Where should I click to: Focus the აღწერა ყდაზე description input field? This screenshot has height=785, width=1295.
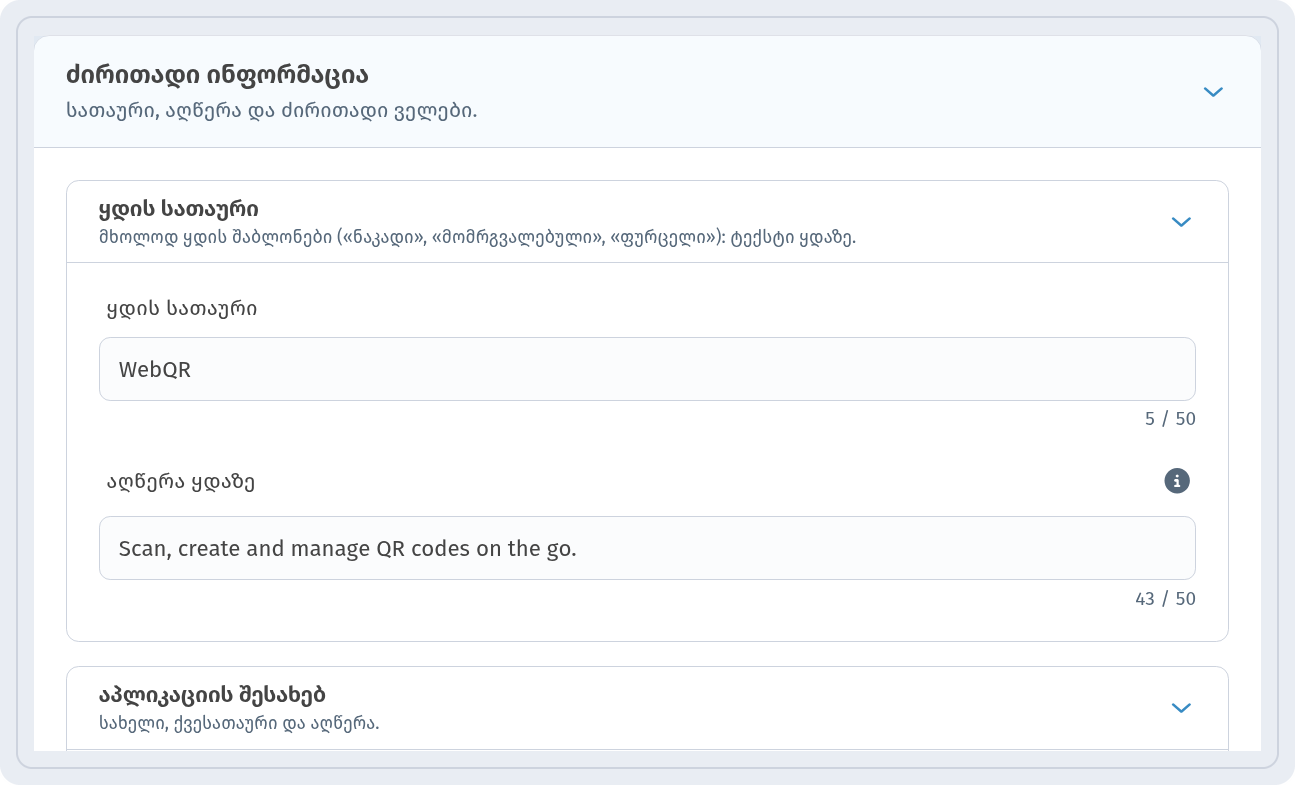(x=647, y=548)
